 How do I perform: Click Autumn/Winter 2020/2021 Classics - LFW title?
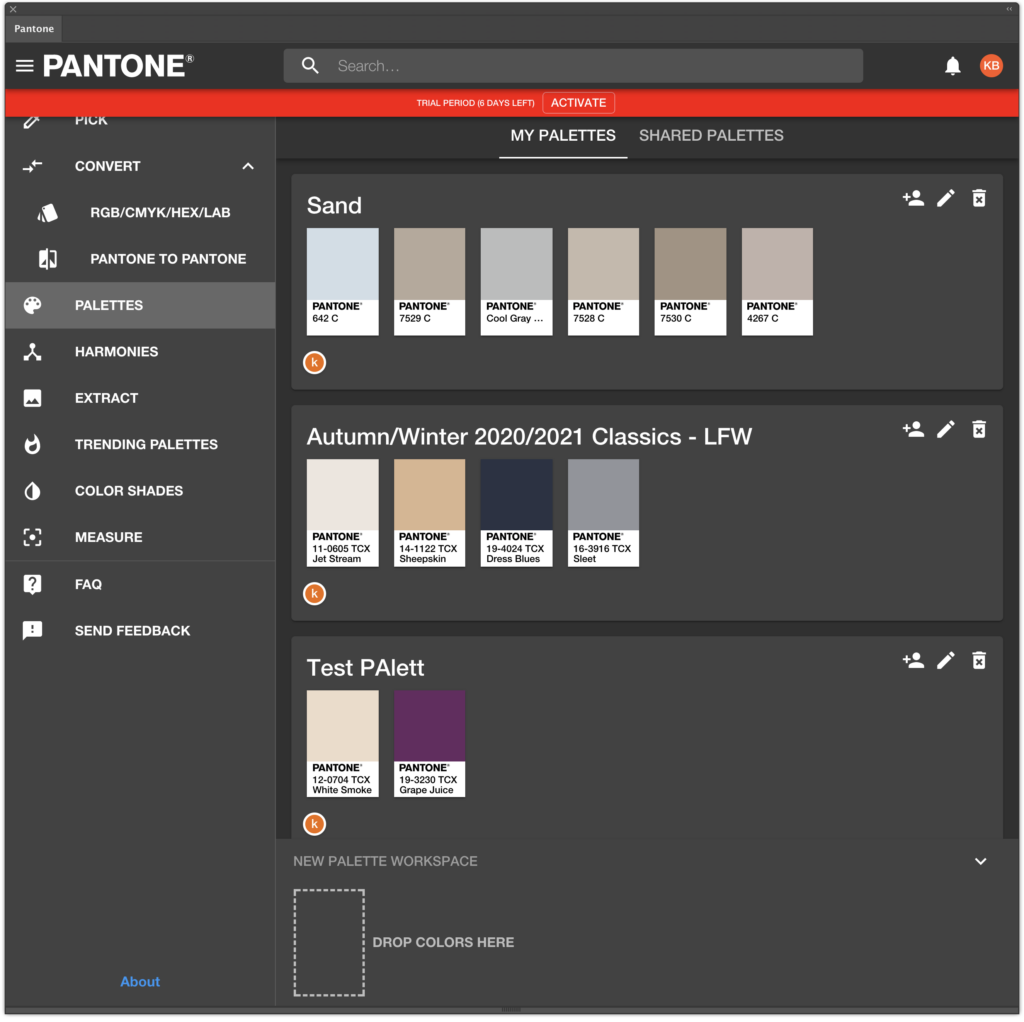click(x=529, y=437)
